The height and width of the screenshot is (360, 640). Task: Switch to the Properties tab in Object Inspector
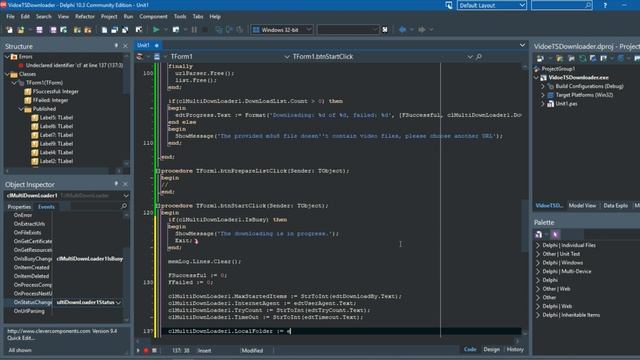coord(19,207)
